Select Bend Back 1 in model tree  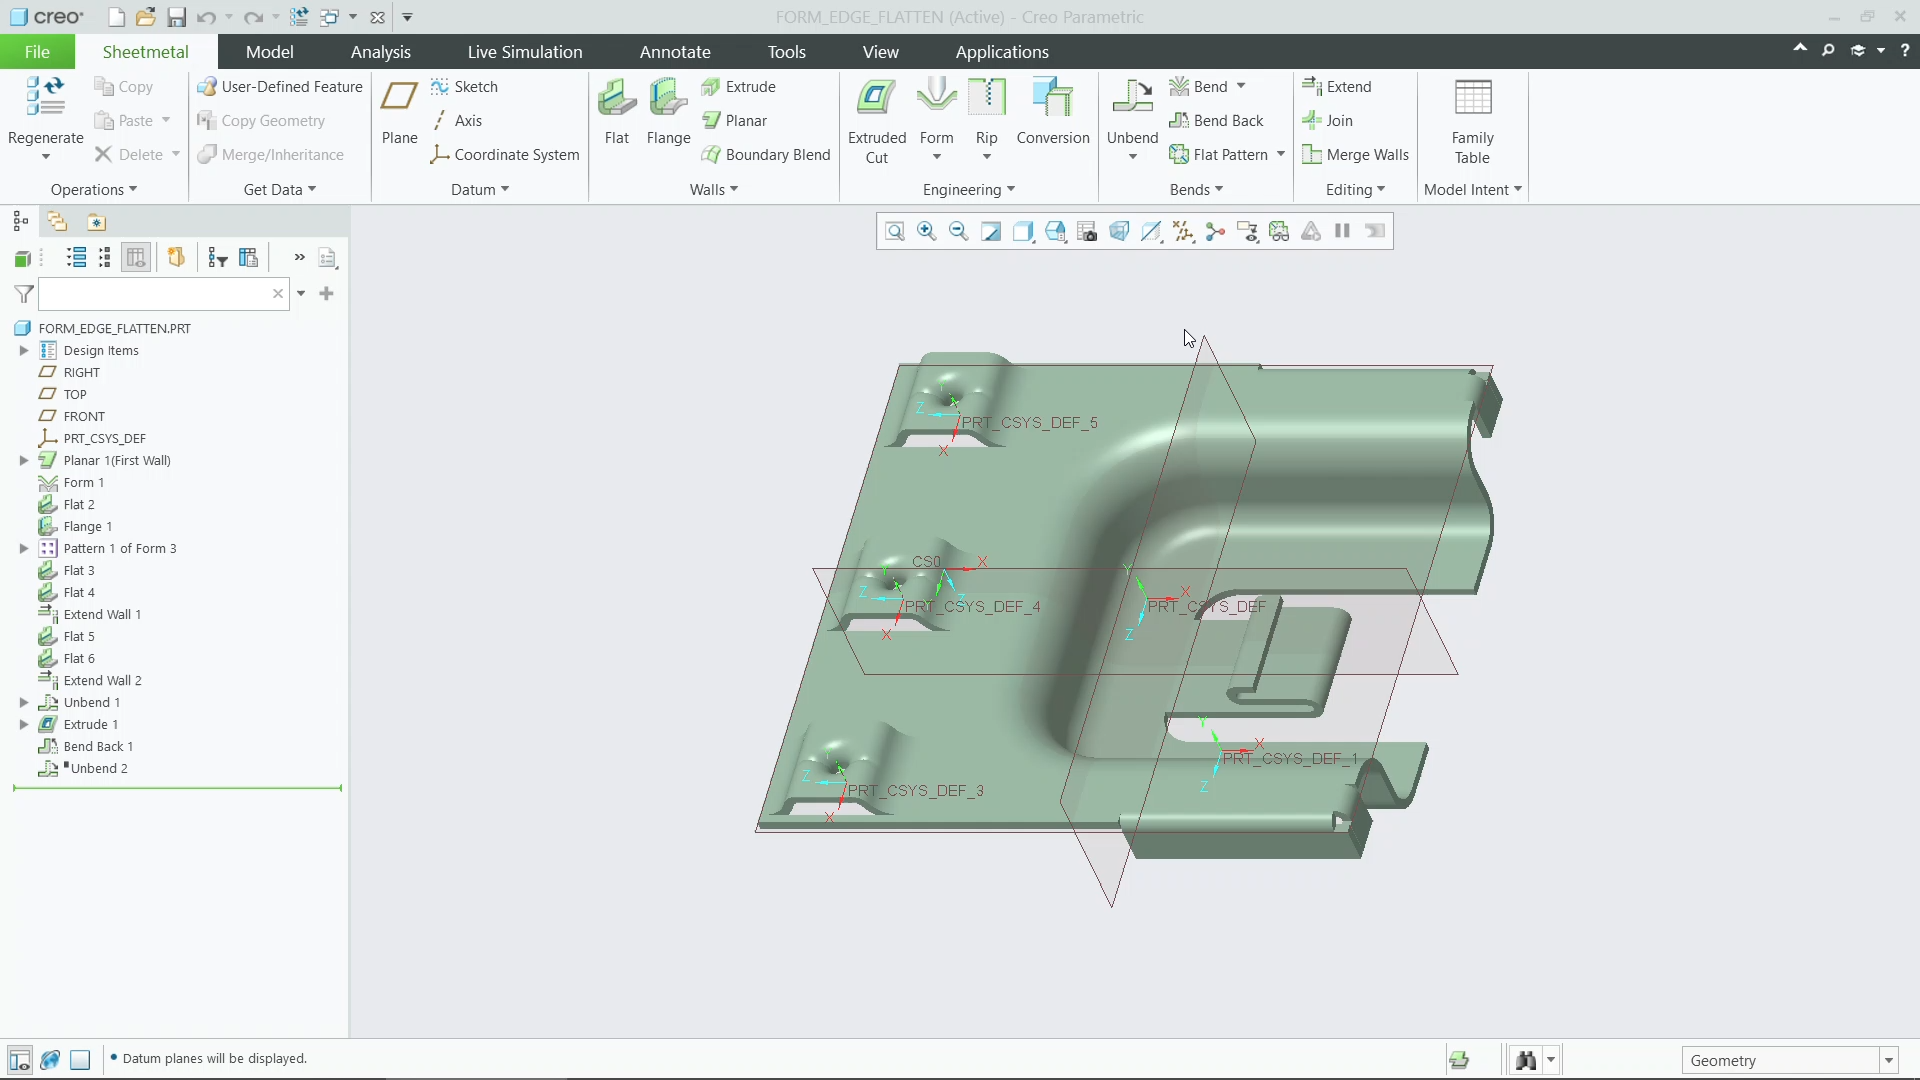98,747
